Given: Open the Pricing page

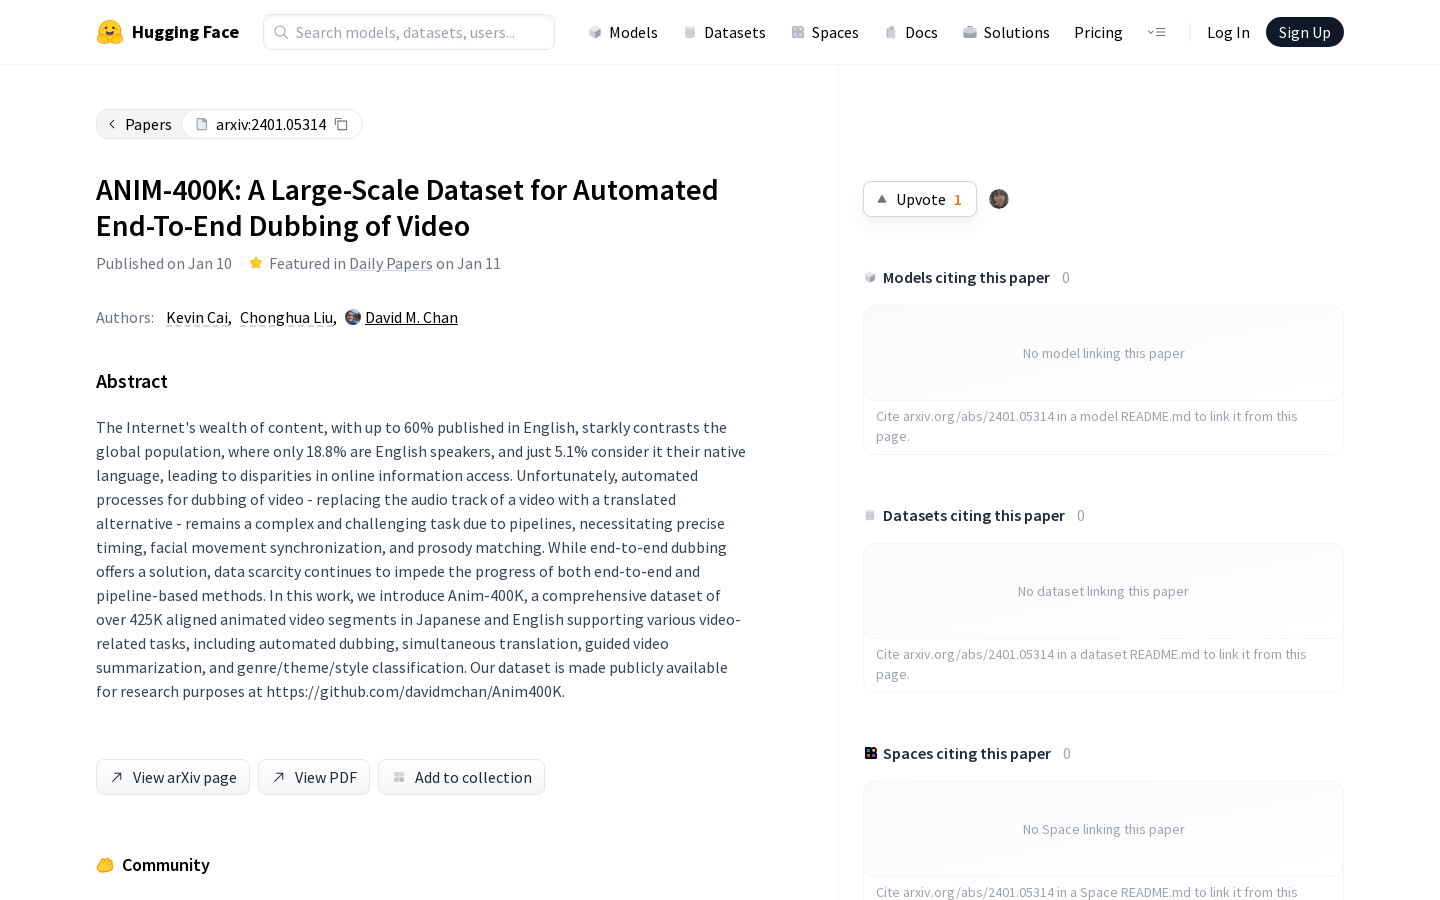Looking at the screenshot, I should point(1098,32).
